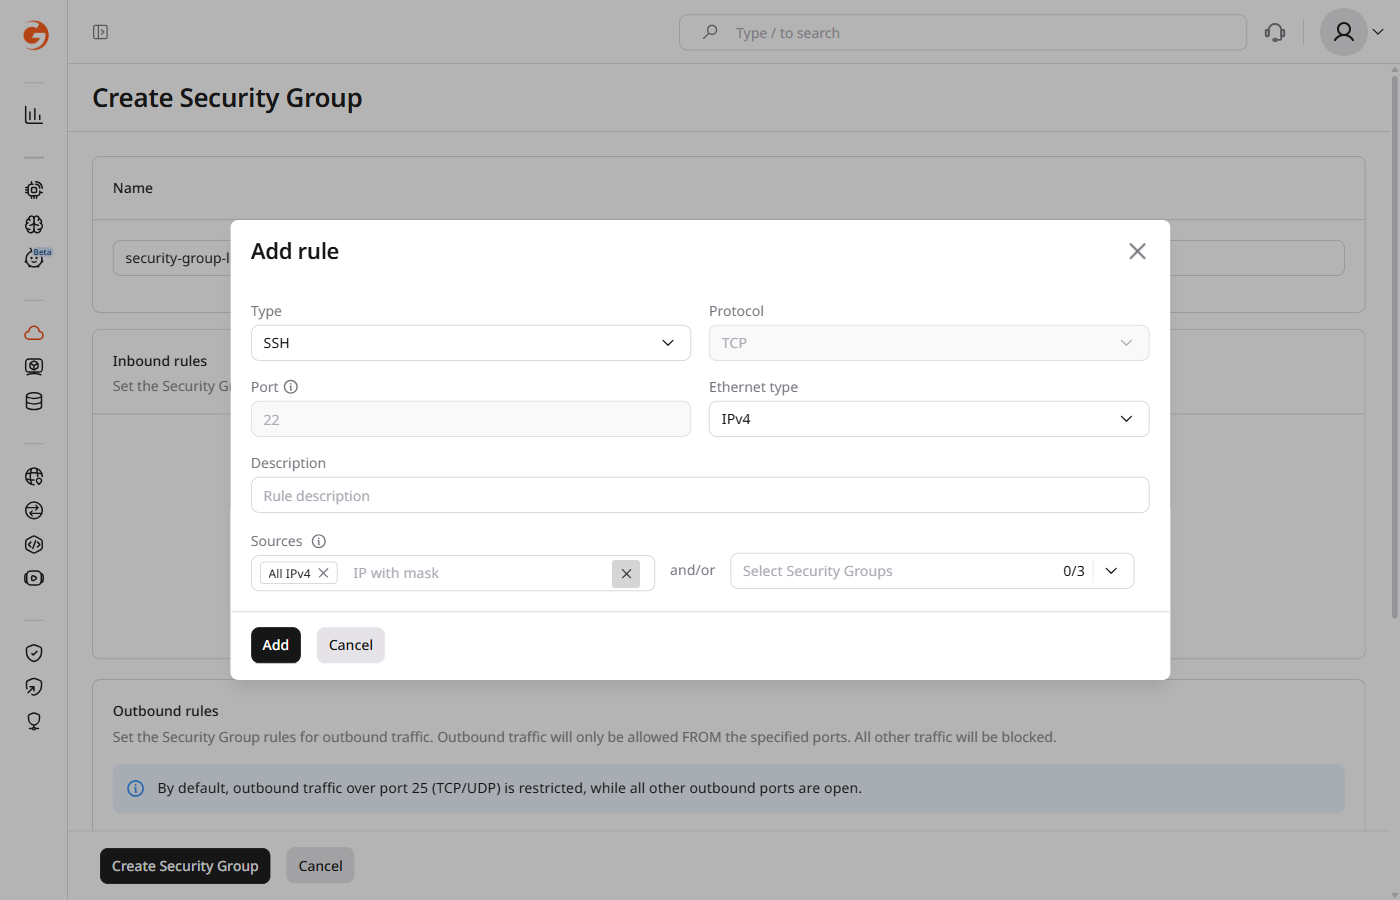Click the Inbound rules heading
The image size is (1400, 900).
(x=160, y=361)
